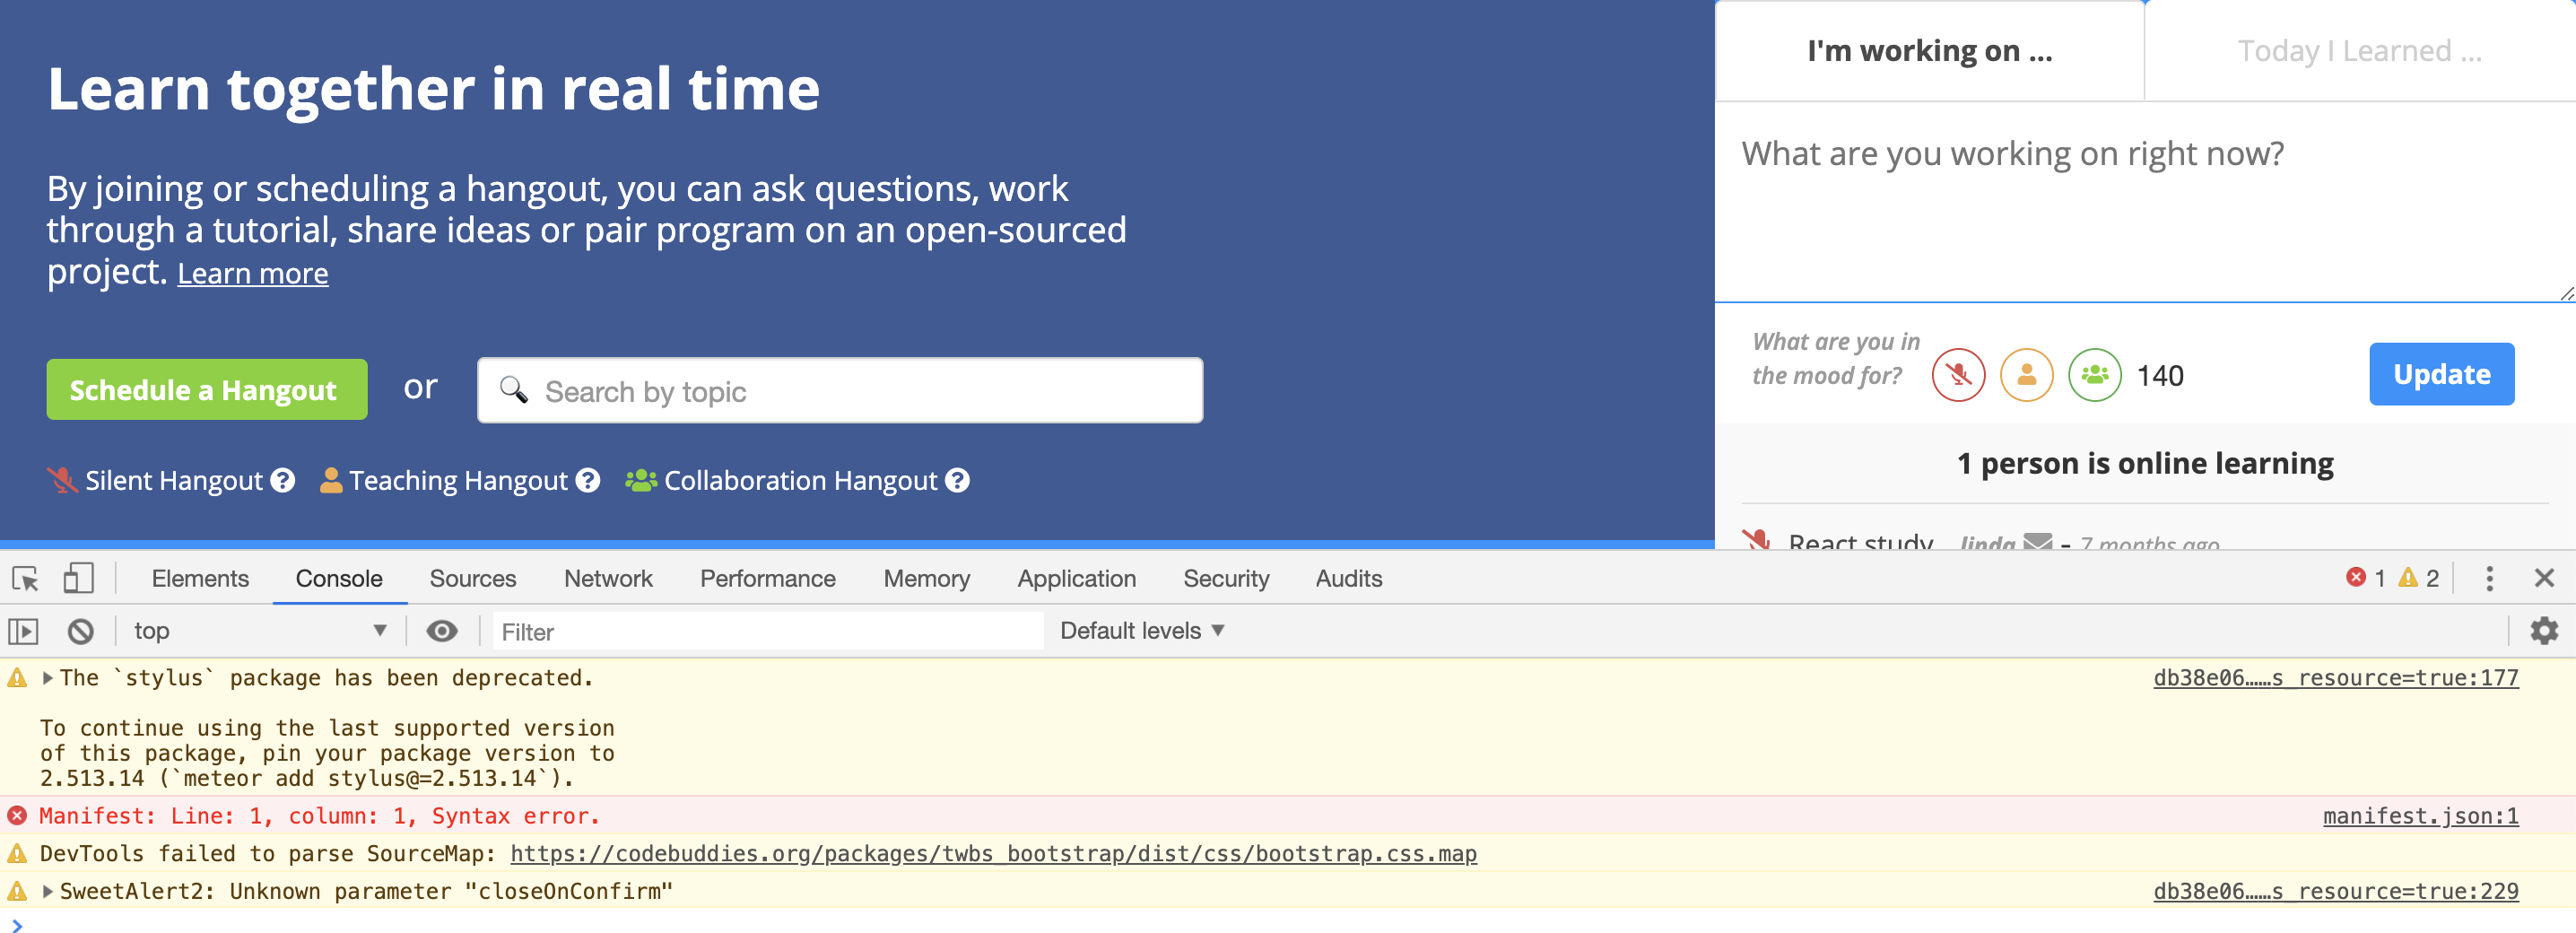Viewport: 2576px width, 933px height.
Task: Create a live expression with the eye icon
Action: pyautogui.click(x=443, y=630)
